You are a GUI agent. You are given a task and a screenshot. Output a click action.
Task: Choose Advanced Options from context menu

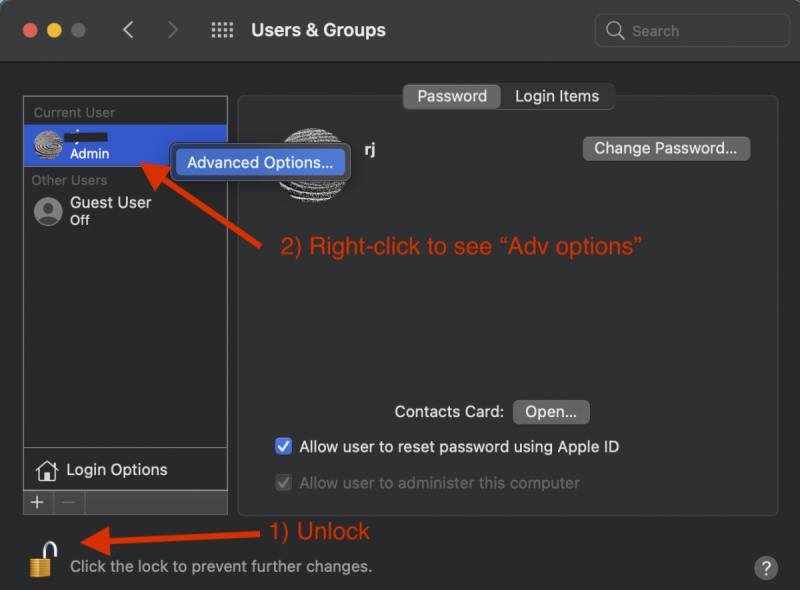[260, 163]
